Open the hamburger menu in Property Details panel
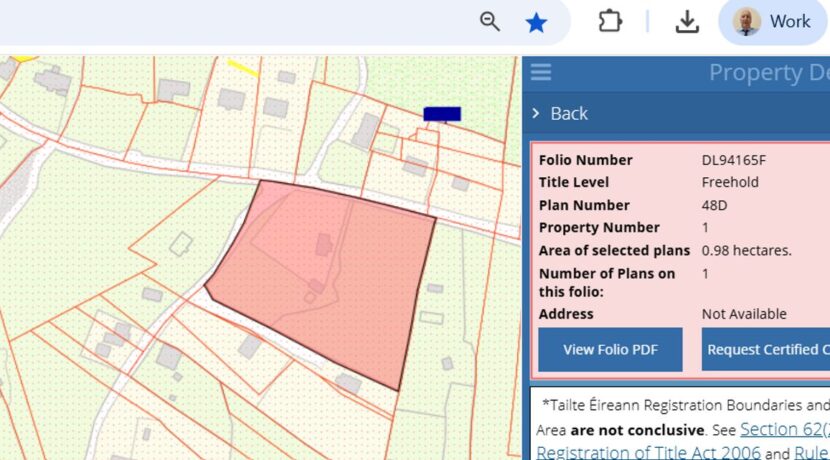This screenshot has width=830, height=460. (x=541, y=73)
